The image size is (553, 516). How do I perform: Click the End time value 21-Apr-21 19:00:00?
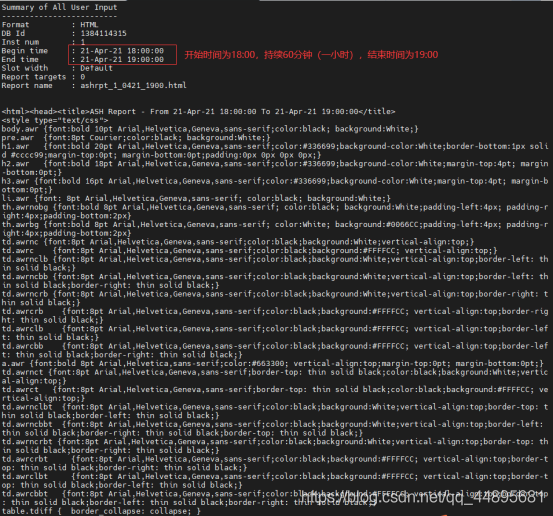click(122, 60)
